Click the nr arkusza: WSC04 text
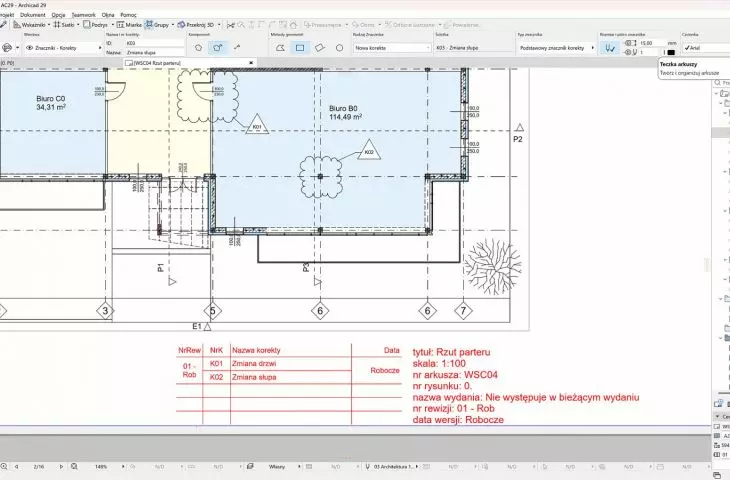The width and height of the screenshot is (730, 480). (455, 375)
